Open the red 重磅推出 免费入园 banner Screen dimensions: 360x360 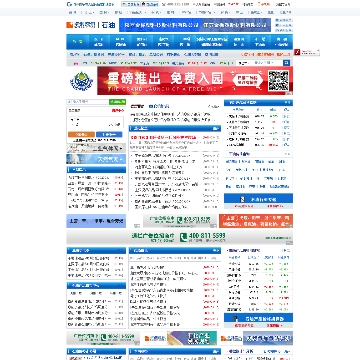click(x=195, y=81)
